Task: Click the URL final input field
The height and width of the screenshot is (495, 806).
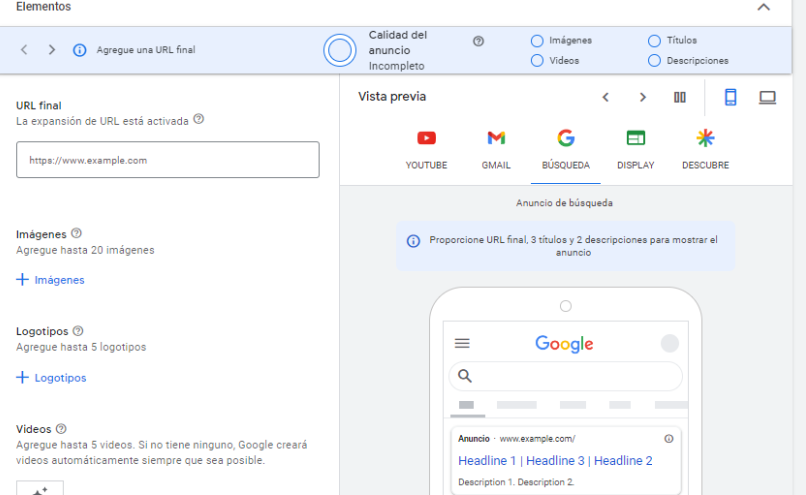Action: point(168,160)
